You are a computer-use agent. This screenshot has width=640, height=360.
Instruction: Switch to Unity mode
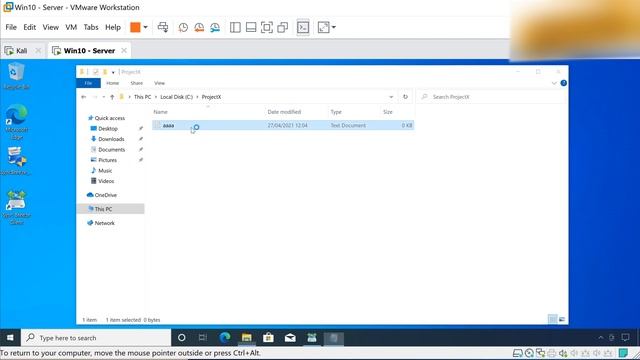point(282,27)
